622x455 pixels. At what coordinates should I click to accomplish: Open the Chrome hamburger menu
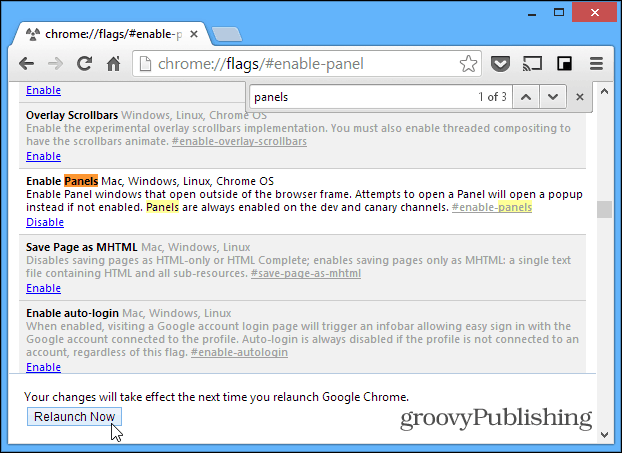coord(596,63)
